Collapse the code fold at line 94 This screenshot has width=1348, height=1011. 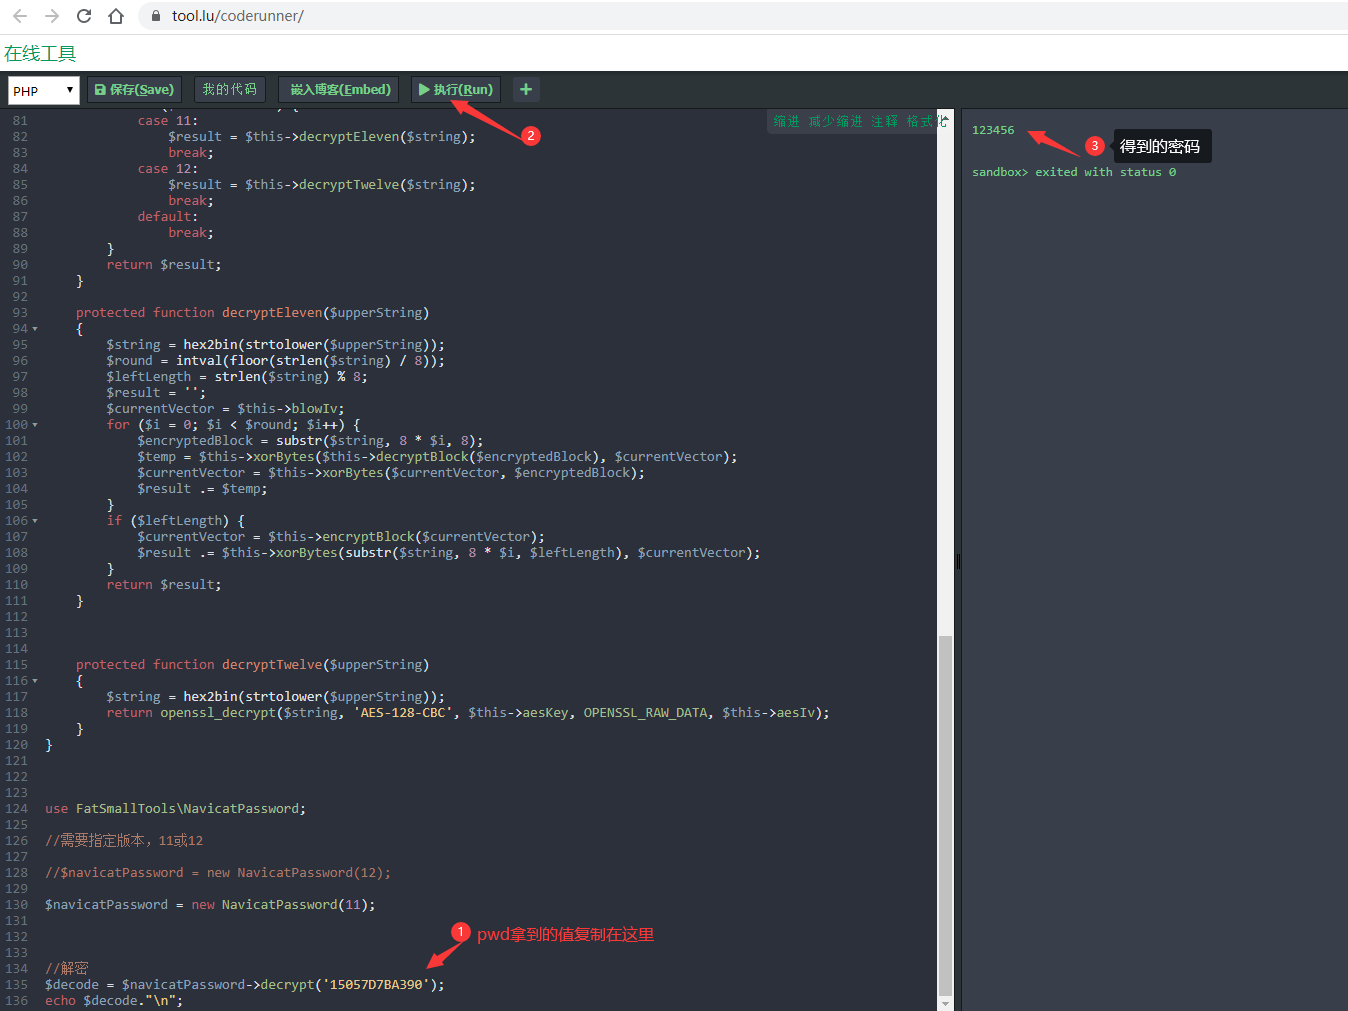pos(35,329)
